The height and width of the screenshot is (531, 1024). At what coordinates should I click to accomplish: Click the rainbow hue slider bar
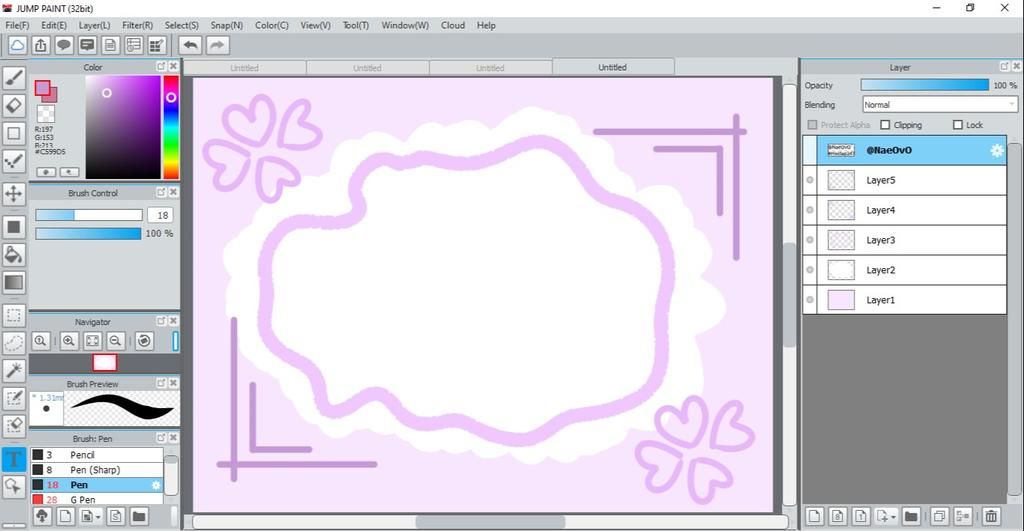click(x=171, y=127)
